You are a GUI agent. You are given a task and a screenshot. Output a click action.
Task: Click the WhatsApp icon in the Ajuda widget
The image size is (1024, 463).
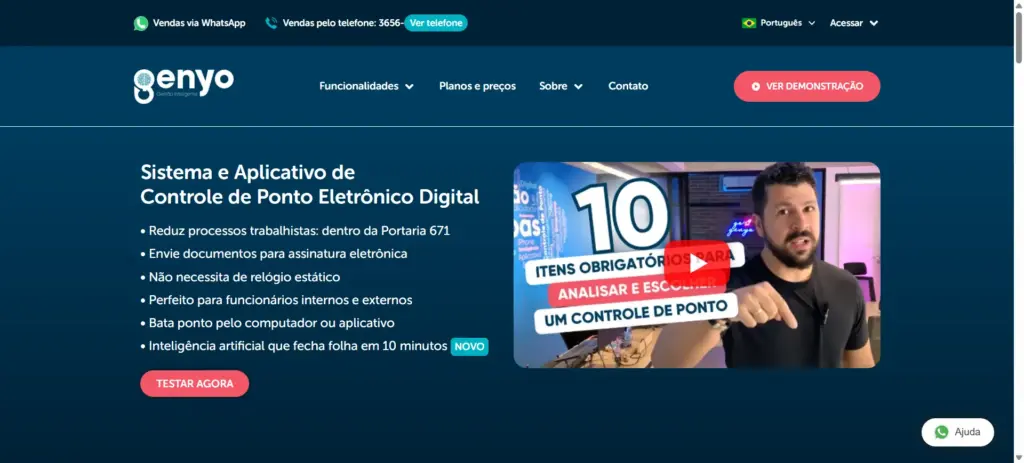[941, 432]
